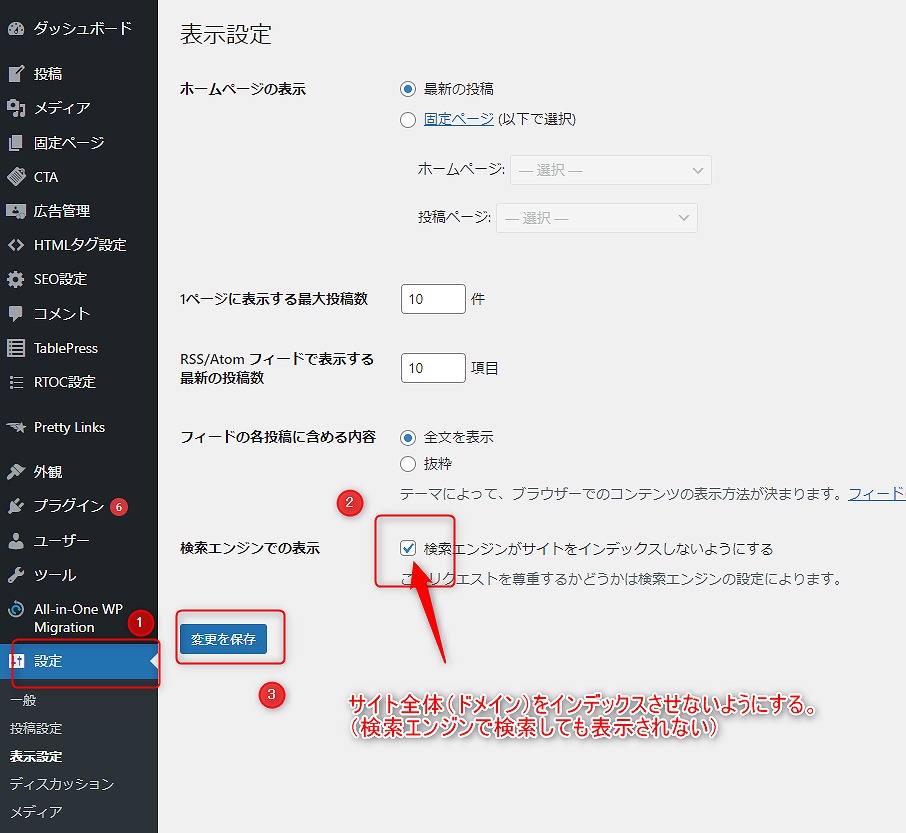The width and height of the screenshot is (906, 833).
Task: Click the Comments speech bubble icon
Action: [x=15, y=314]
